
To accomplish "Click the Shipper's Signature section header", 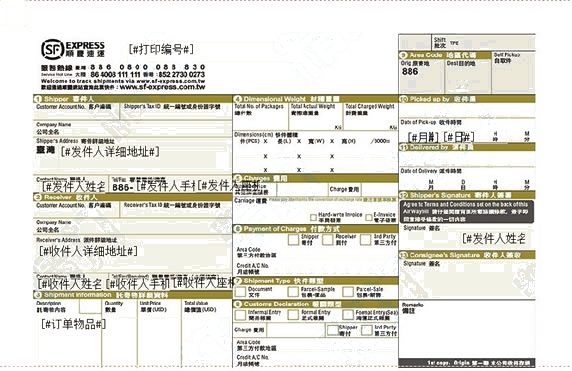I will (x=467, y=195).
